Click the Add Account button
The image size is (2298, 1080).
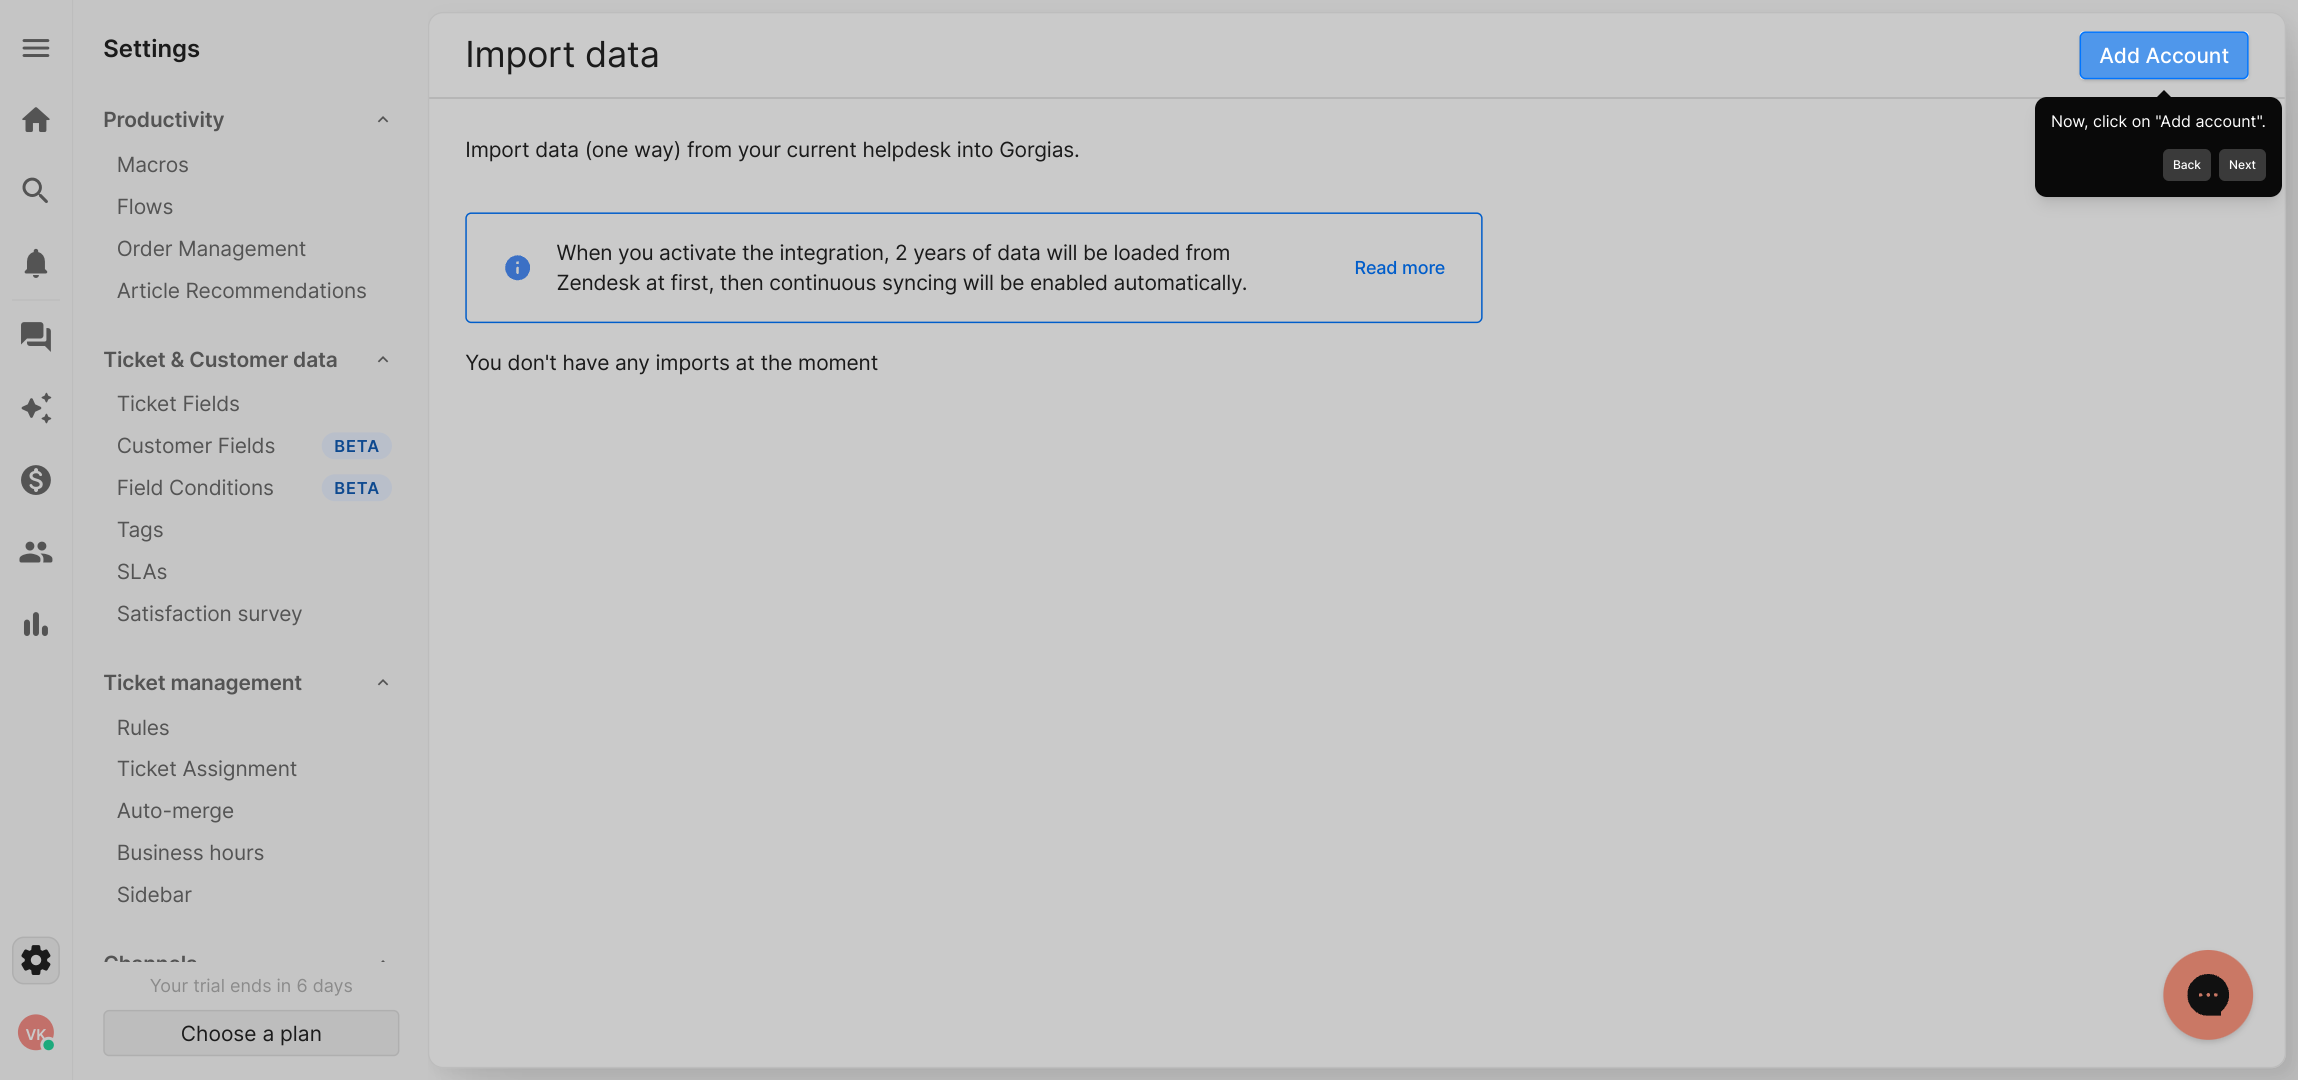pos(2164,55)
